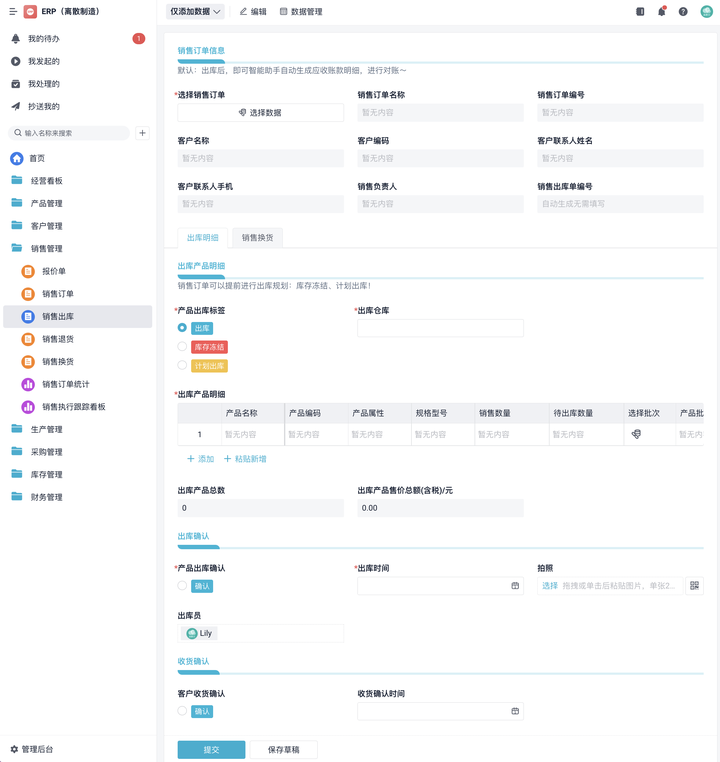Screen dimensions: 720x762
Task: Click the QR code icon in 拍照 field
Action: 694,586
